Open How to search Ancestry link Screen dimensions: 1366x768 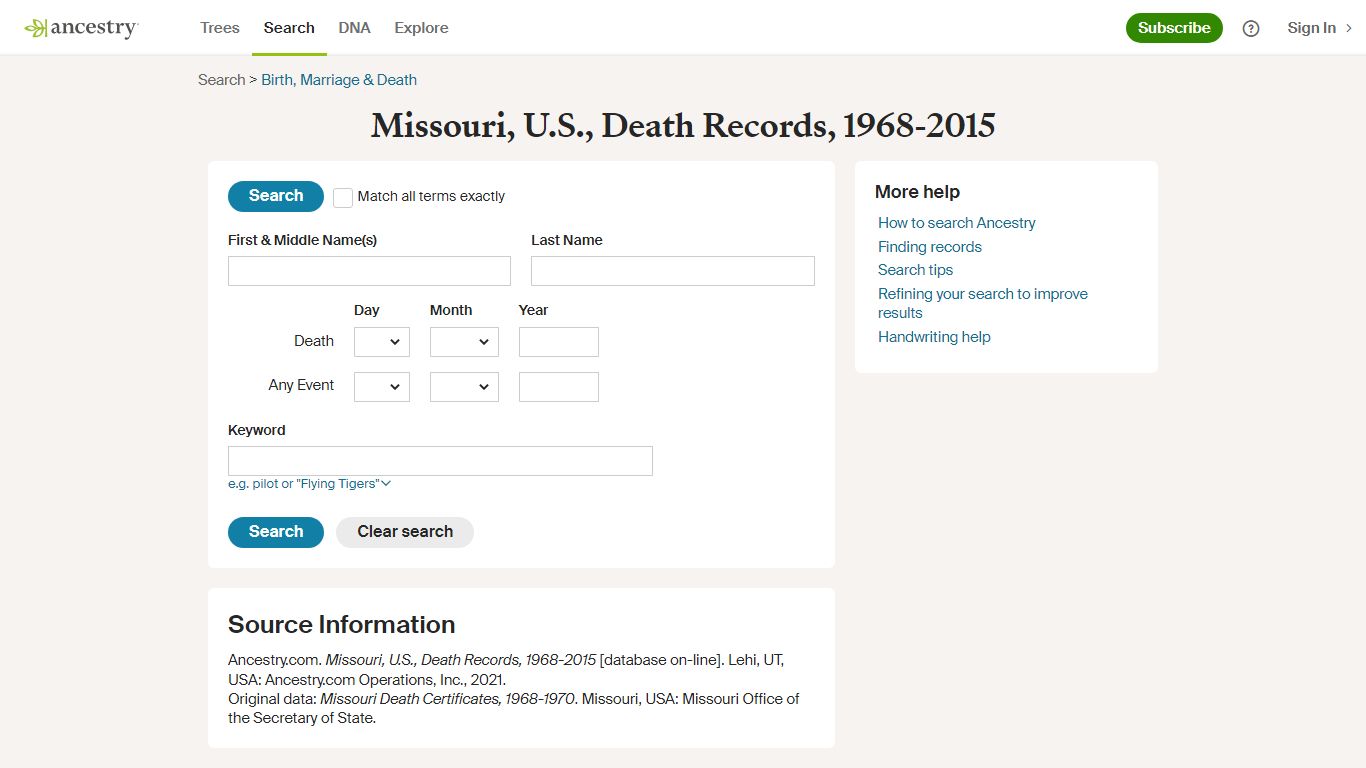pos(957,223)
